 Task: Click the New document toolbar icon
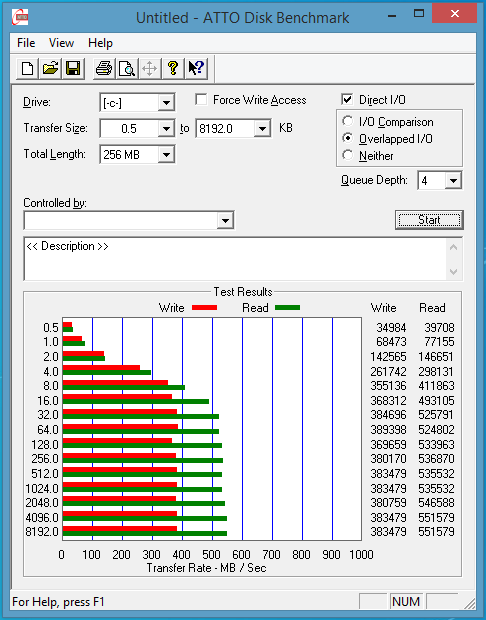point(27,68)
